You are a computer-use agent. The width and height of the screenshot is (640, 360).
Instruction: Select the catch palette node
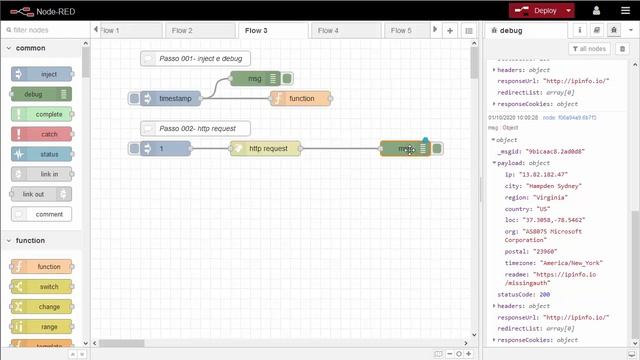click(x=42, y=134)
